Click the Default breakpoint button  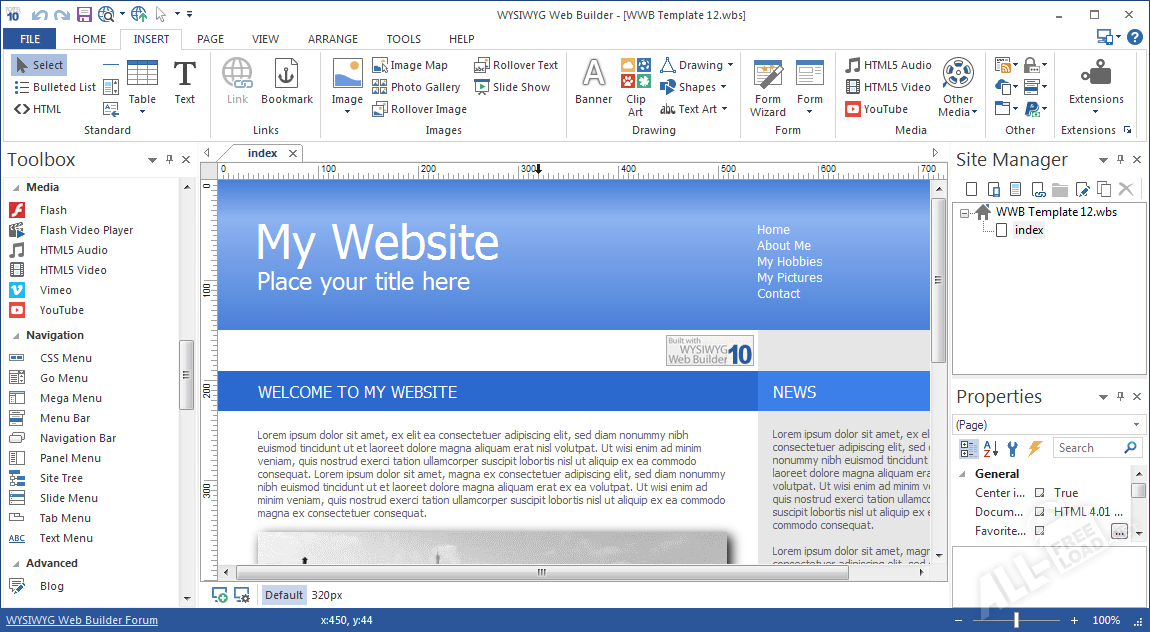(x=284, y=595)
